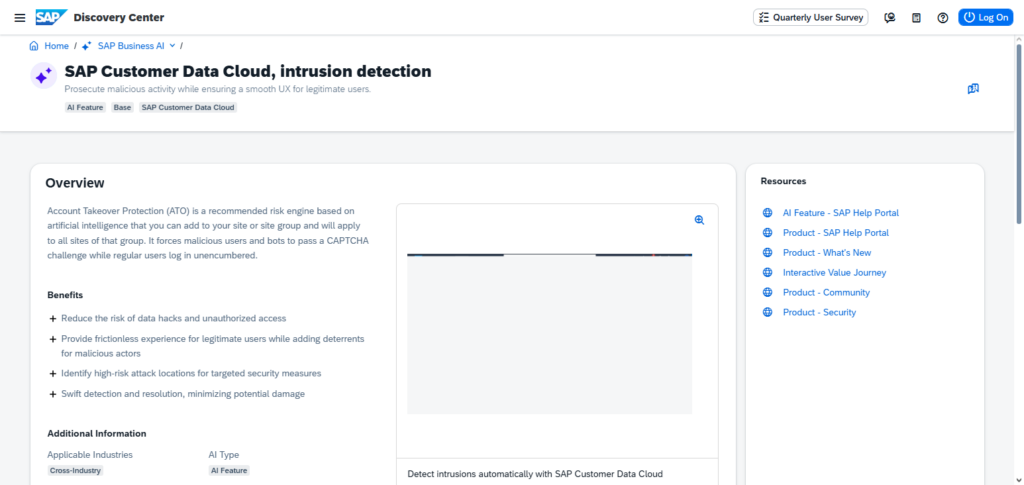The height and width of the screenshot is (485, 1024).
Task: Open AI Feature - SAP Help Portal link
Action: pos(840,213)
